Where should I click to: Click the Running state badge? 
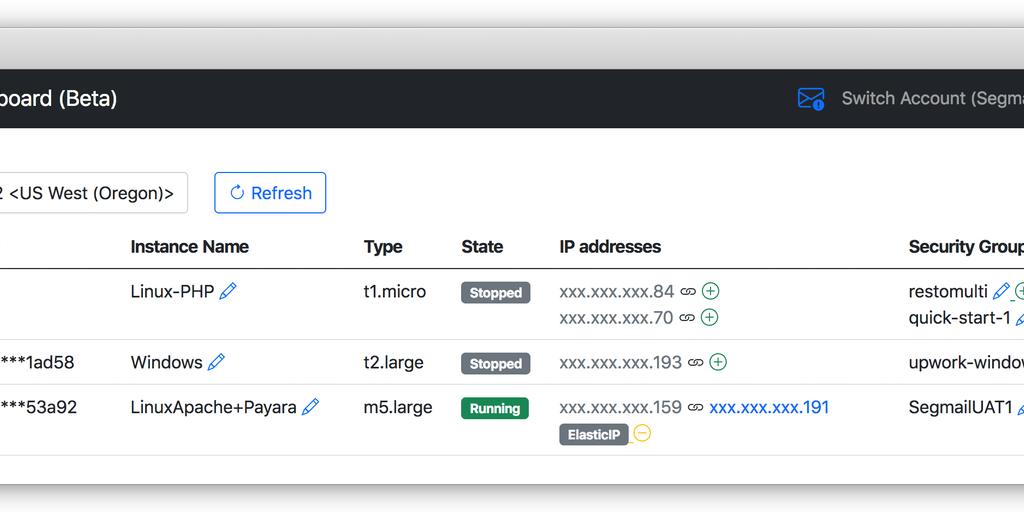click(x=494, y=408)
